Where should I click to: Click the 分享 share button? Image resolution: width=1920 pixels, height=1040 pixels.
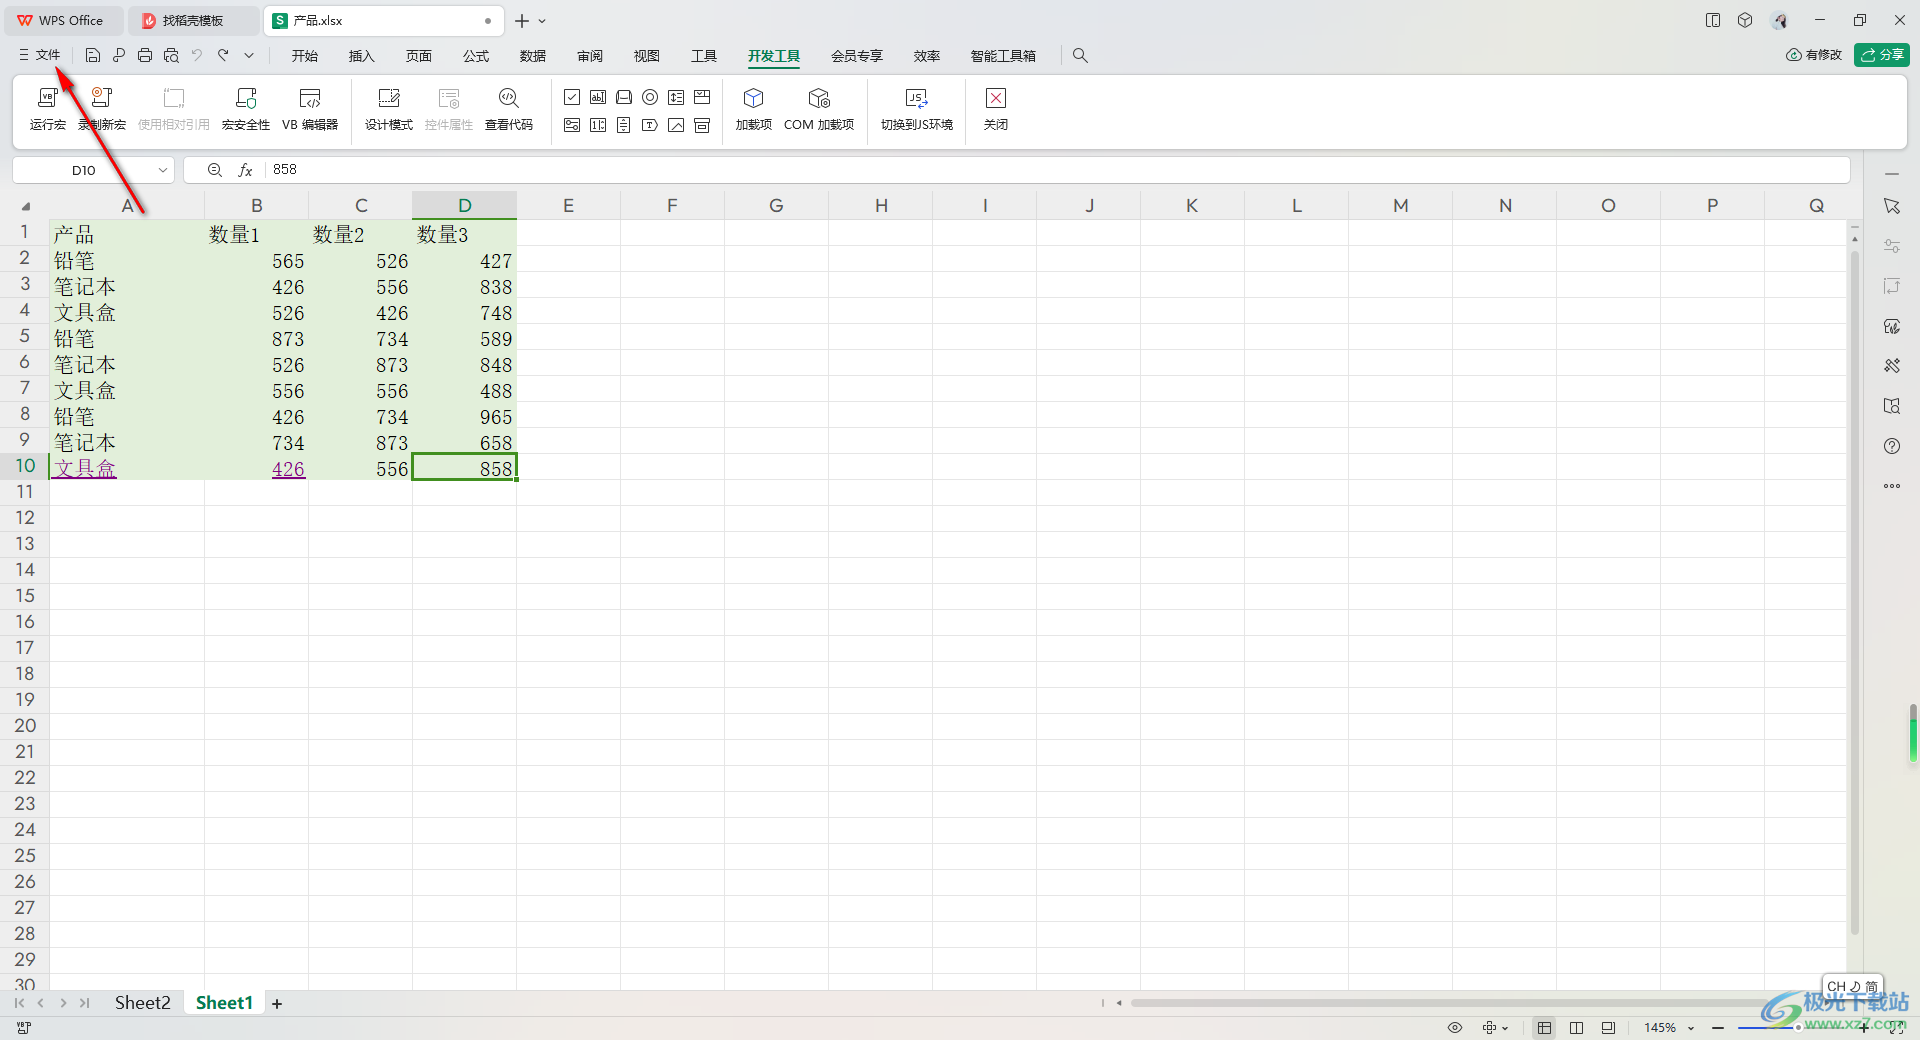point(1882,55)
